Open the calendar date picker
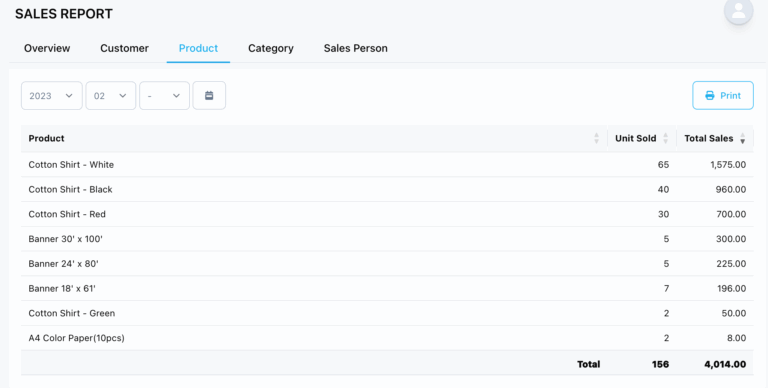Viewport: 768px width, 388px height. (x=209, y=96)
